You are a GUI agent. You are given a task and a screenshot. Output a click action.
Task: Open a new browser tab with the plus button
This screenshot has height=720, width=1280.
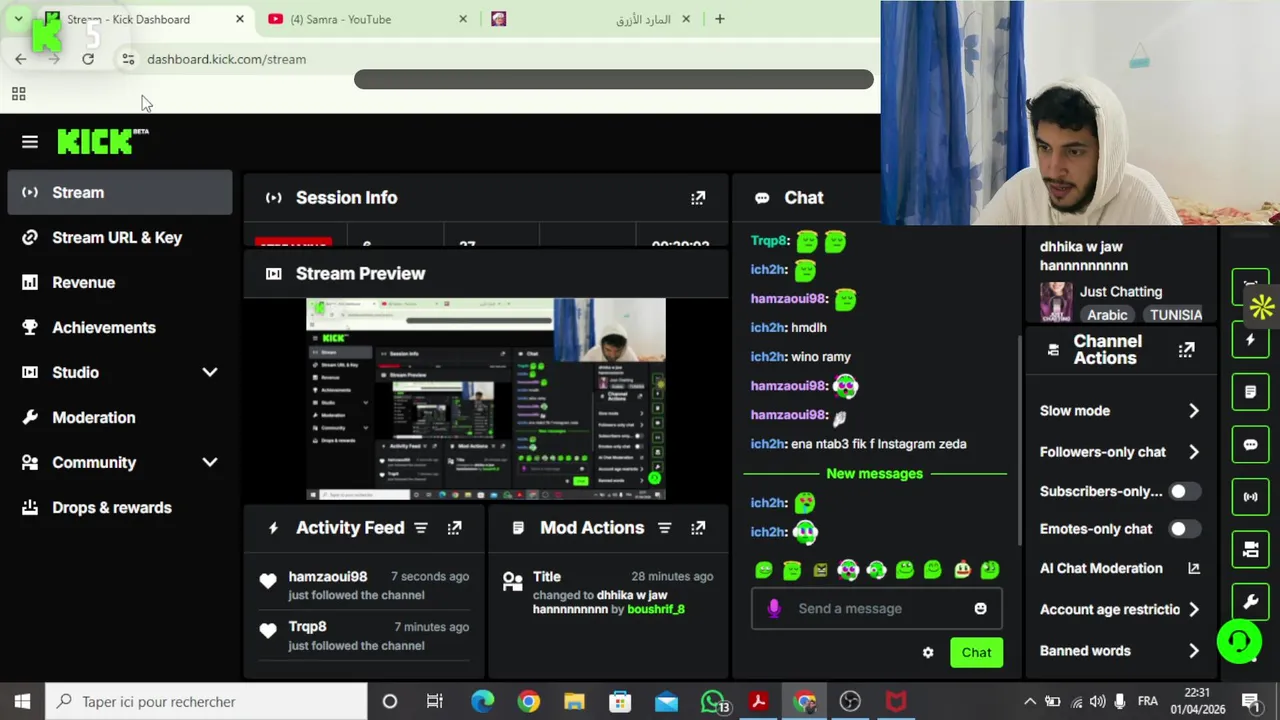(719, 19)
